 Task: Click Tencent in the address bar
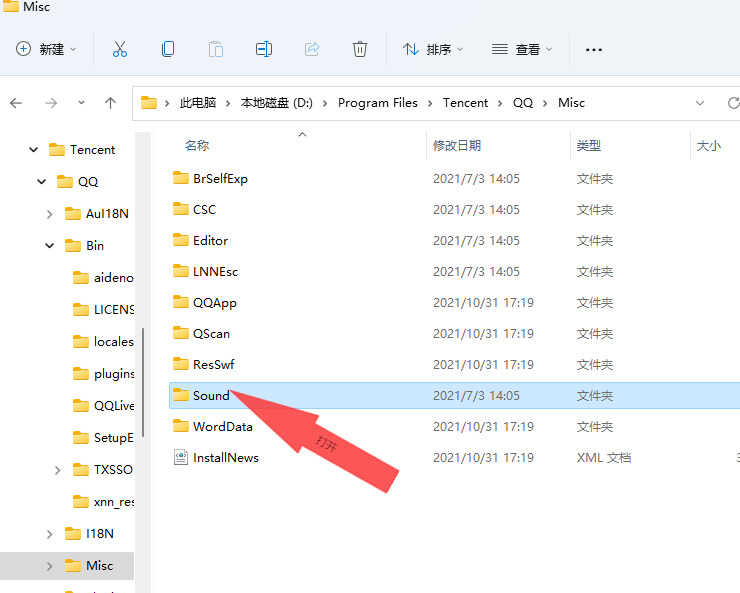(465, 102)
